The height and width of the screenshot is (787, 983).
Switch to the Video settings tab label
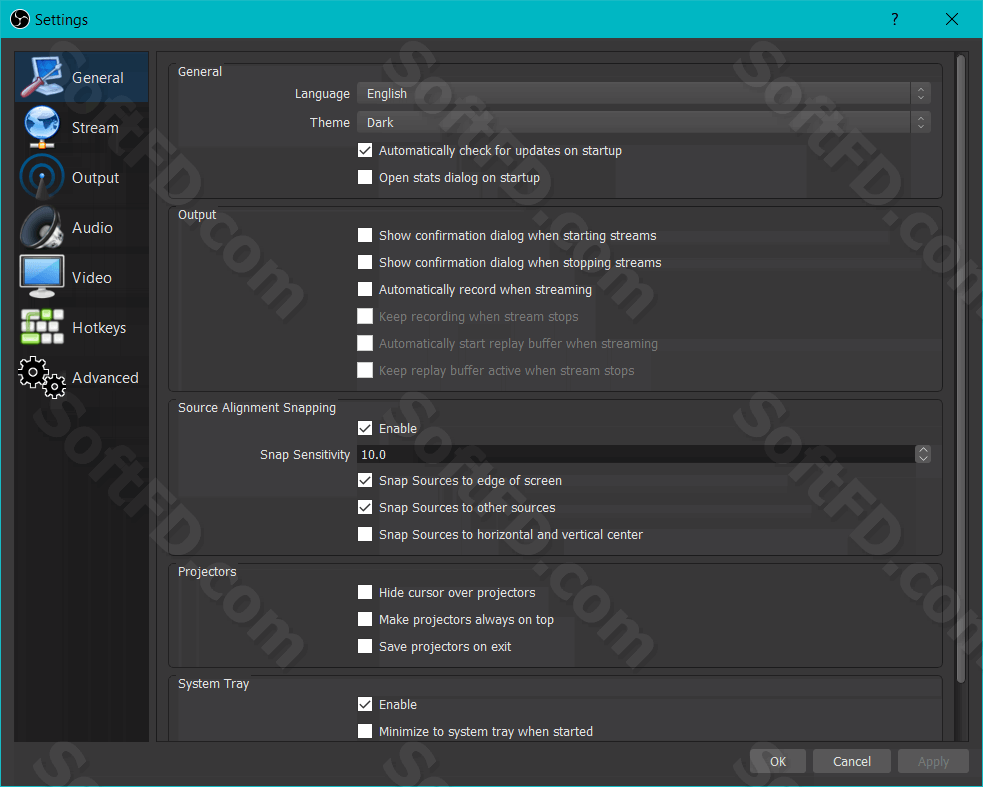pos(92,278)
